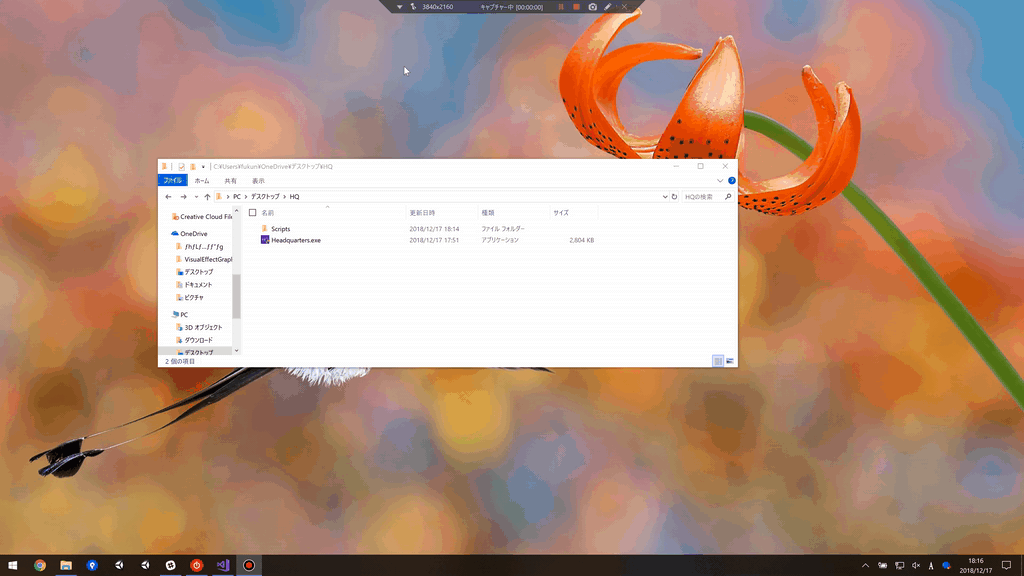Viewport: 1024px width, 576px height.
Task: Sort by the 種類 column header
Action: click(x=488, y=213)
